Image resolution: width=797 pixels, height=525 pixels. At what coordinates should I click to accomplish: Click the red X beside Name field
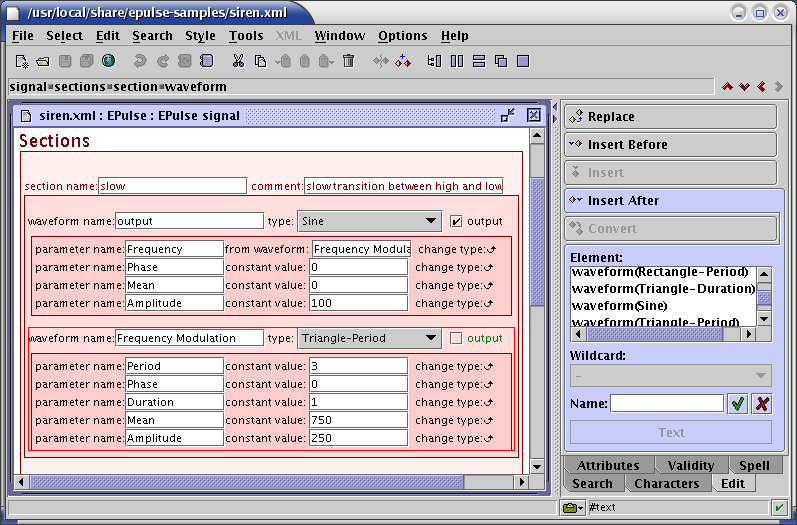[x=762, y=404]
